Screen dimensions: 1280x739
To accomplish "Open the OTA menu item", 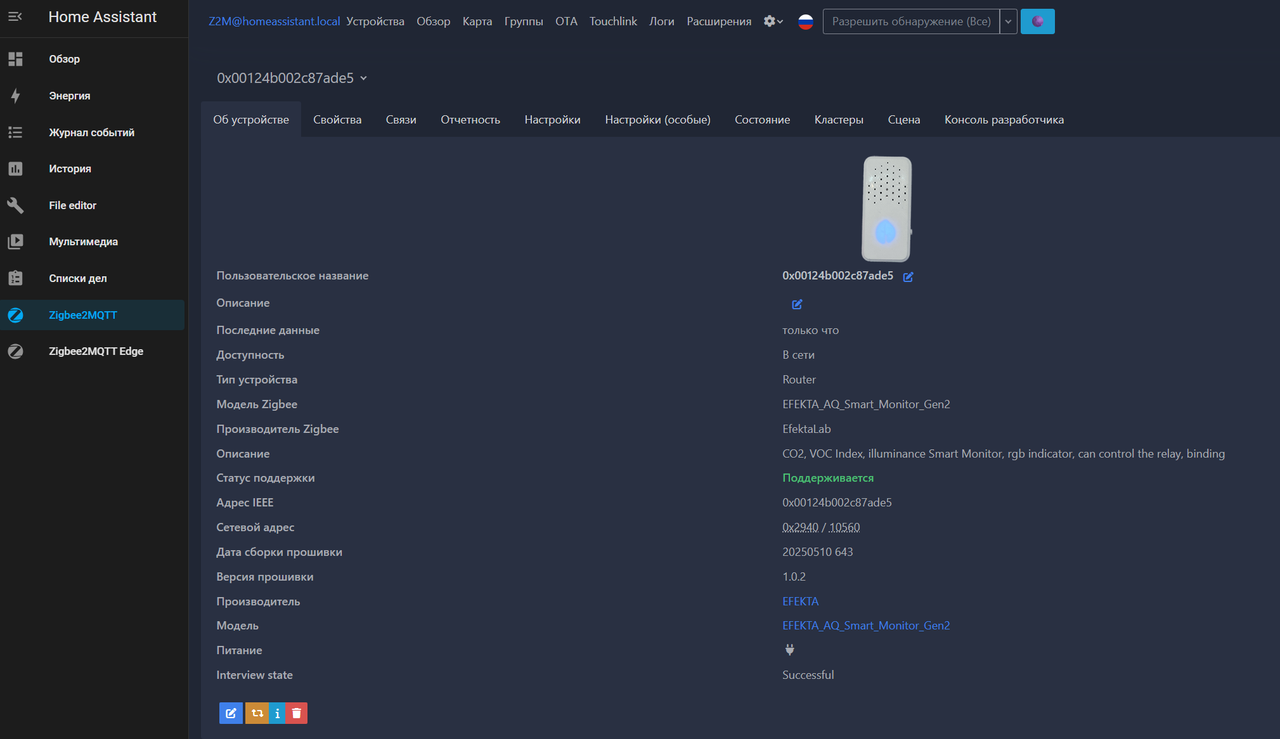I will tap(566, 21).
